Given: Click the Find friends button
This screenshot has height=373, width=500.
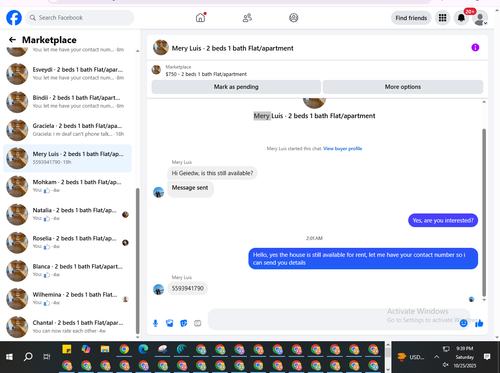Looking at the screenshot, I should pos(411,18).
